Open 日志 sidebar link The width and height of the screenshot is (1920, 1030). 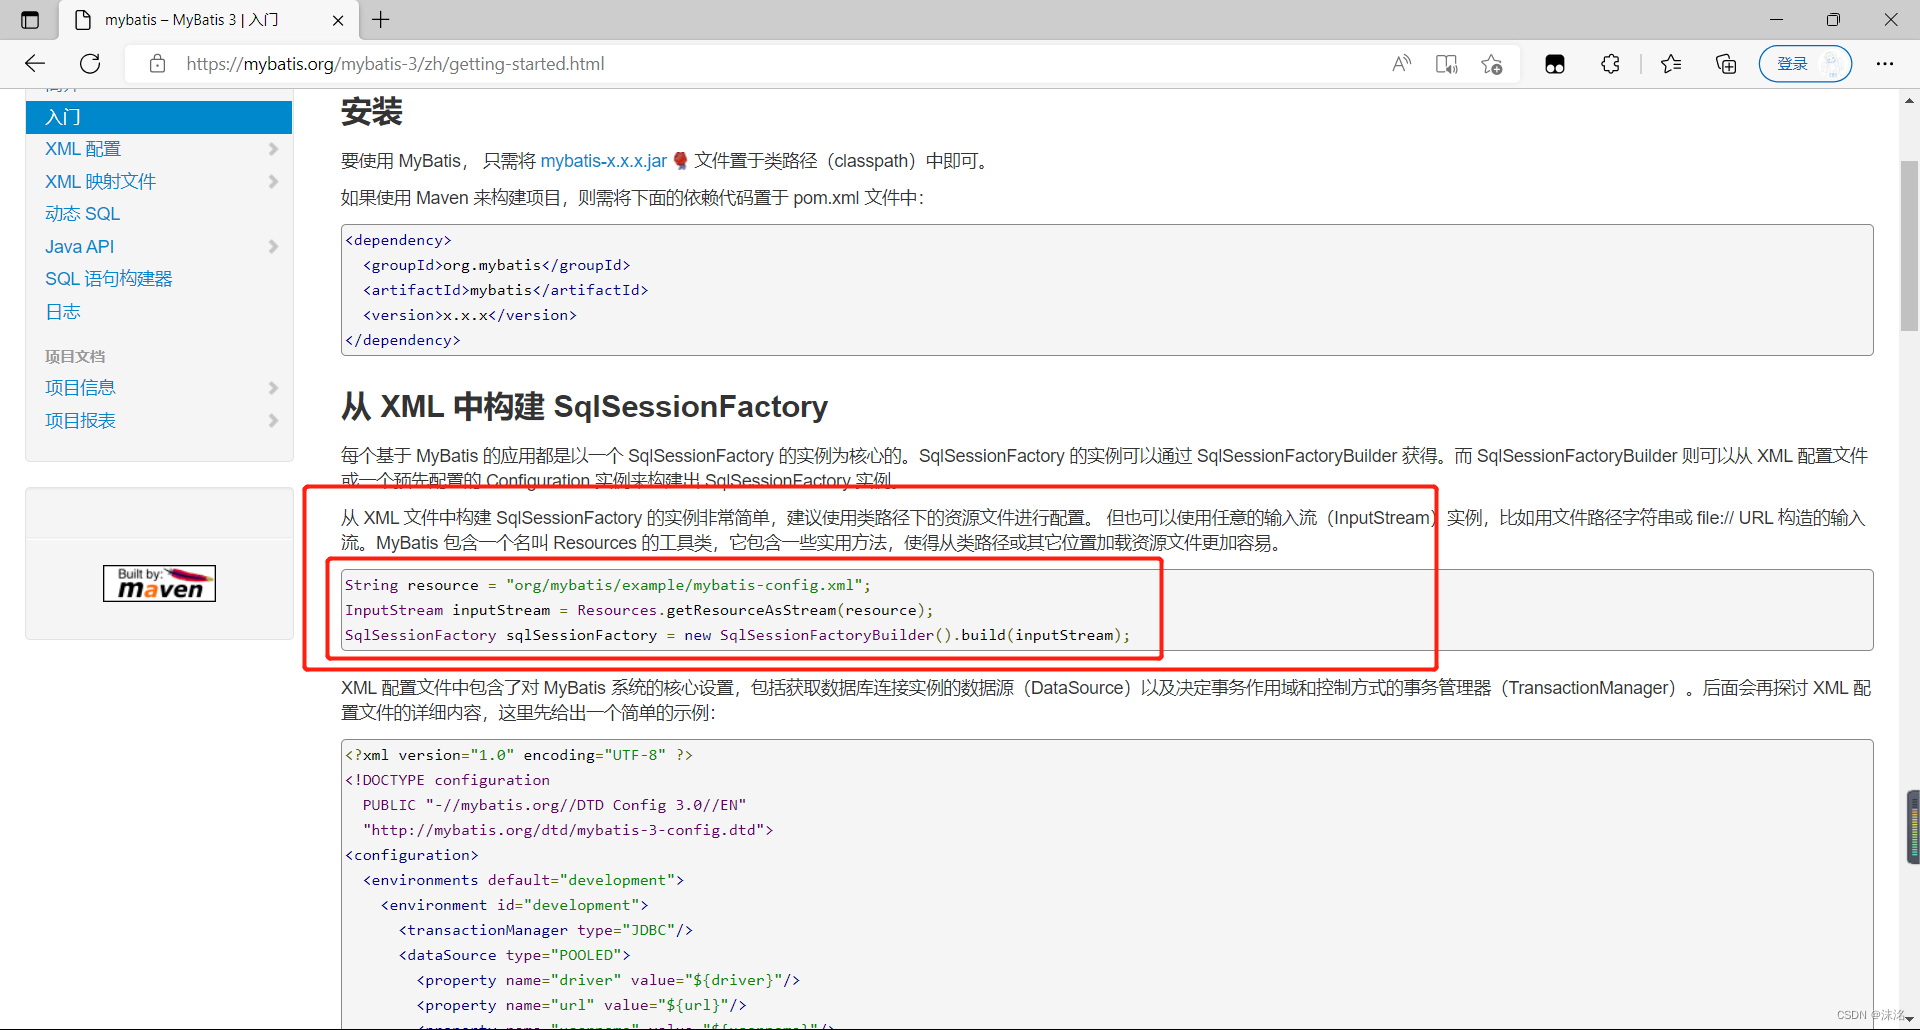(x=63, y=312)
